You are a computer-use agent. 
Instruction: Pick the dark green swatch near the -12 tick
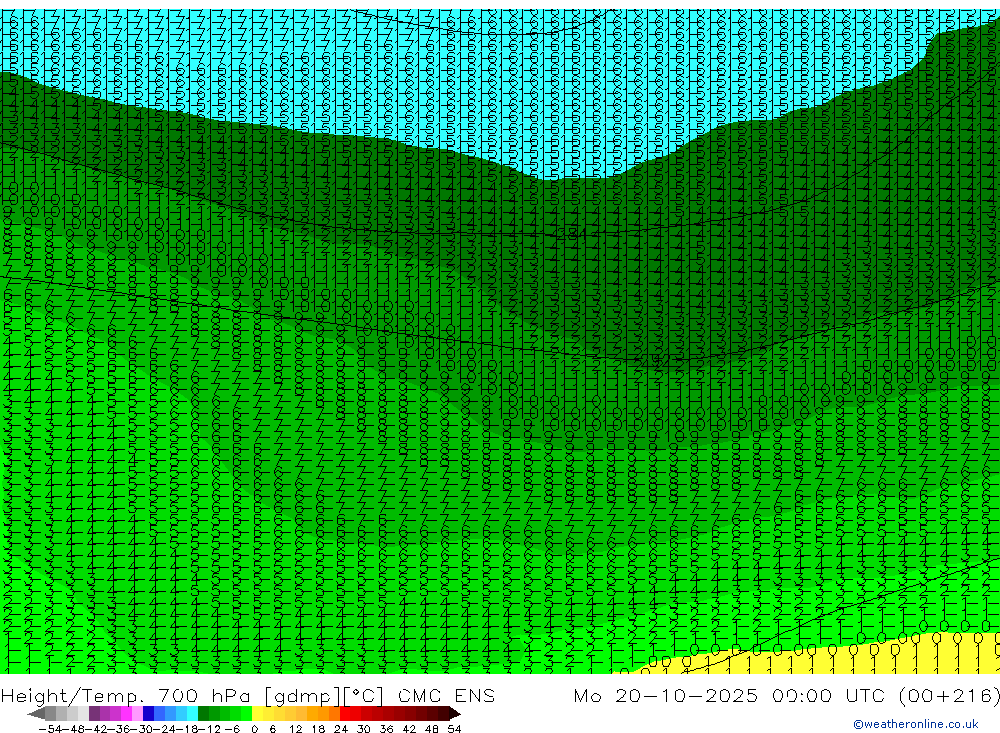203,713
